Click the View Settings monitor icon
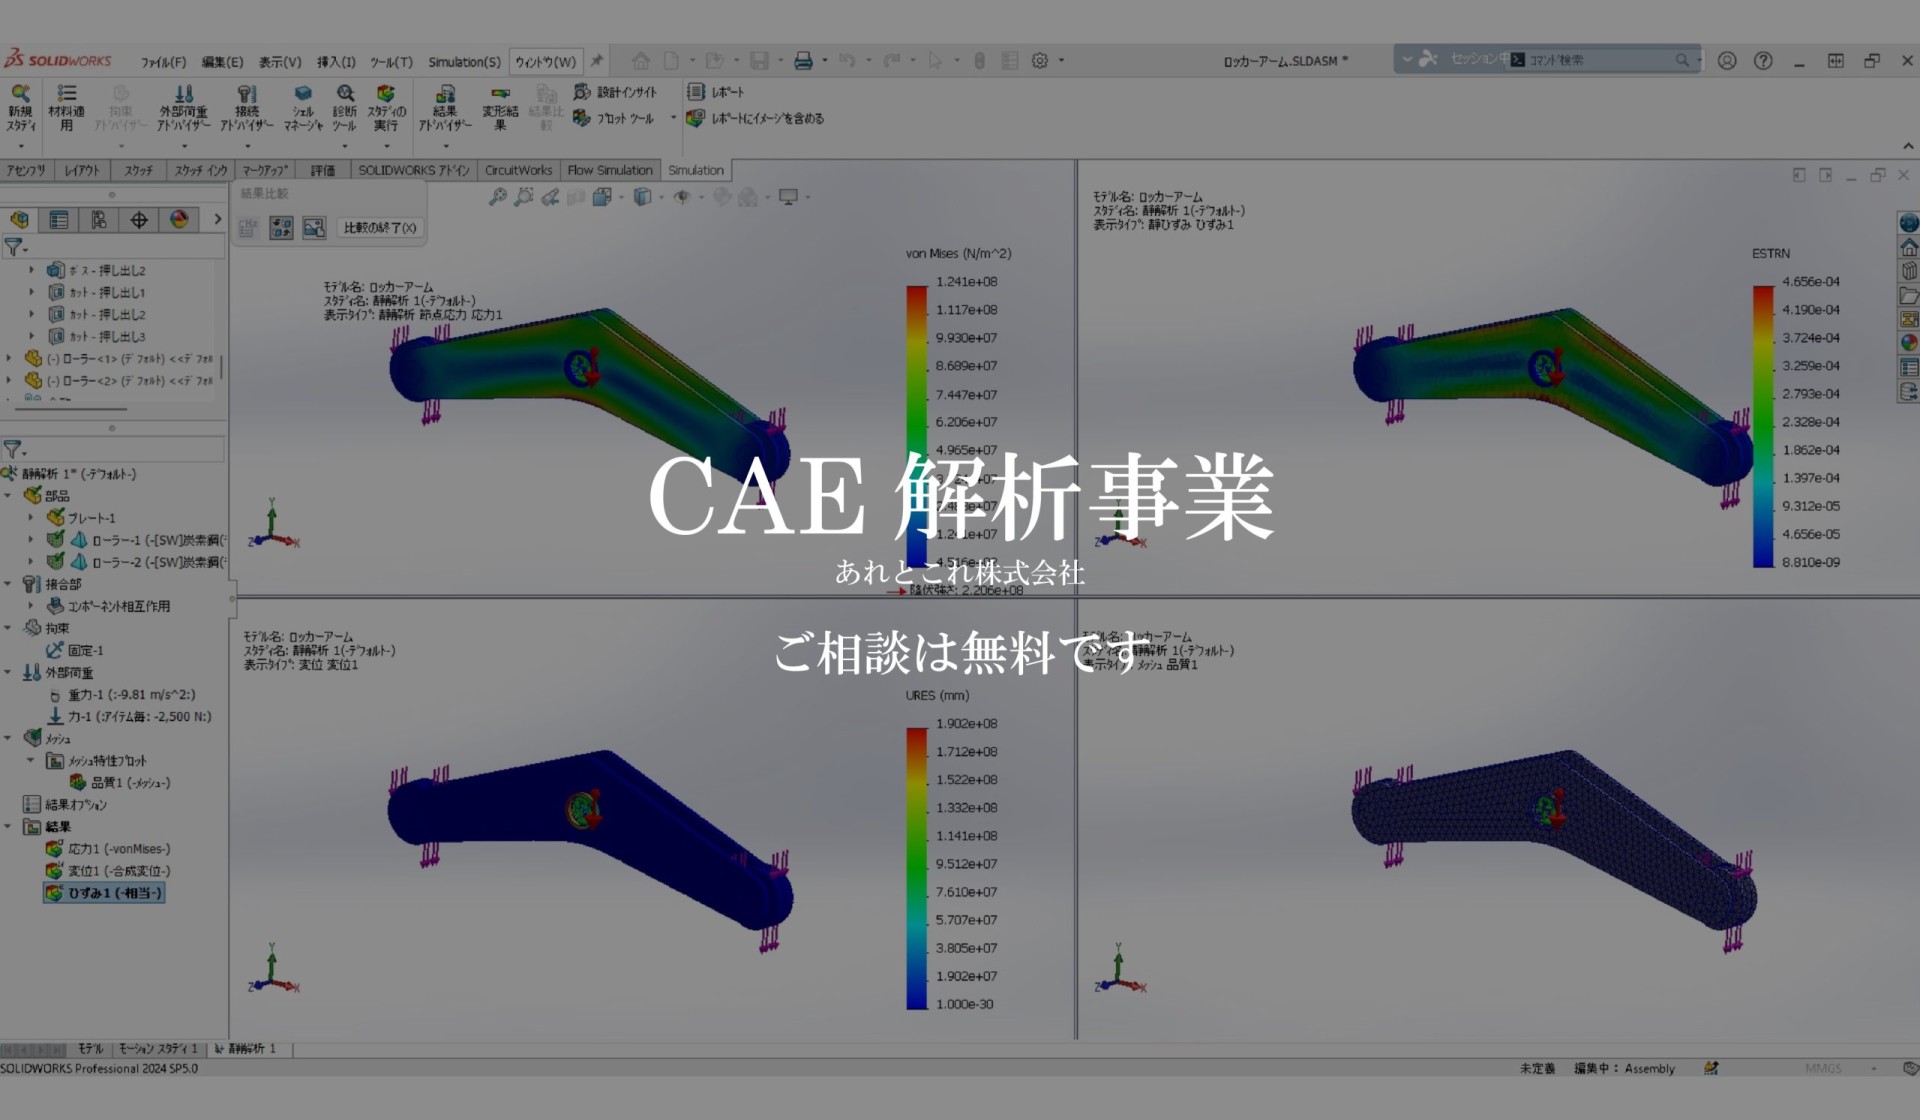The width and height of the screenshot is (1920, 1120). coord(788,197)
